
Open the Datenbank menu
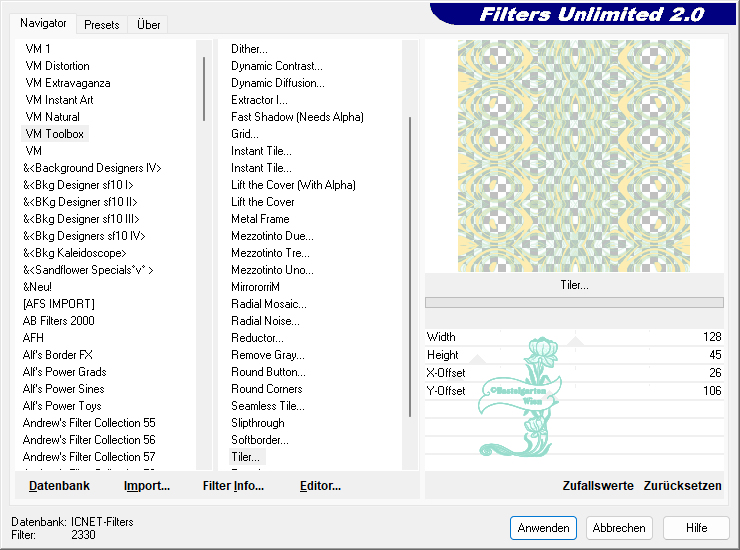pyautogui.click(x=59, y=485)
